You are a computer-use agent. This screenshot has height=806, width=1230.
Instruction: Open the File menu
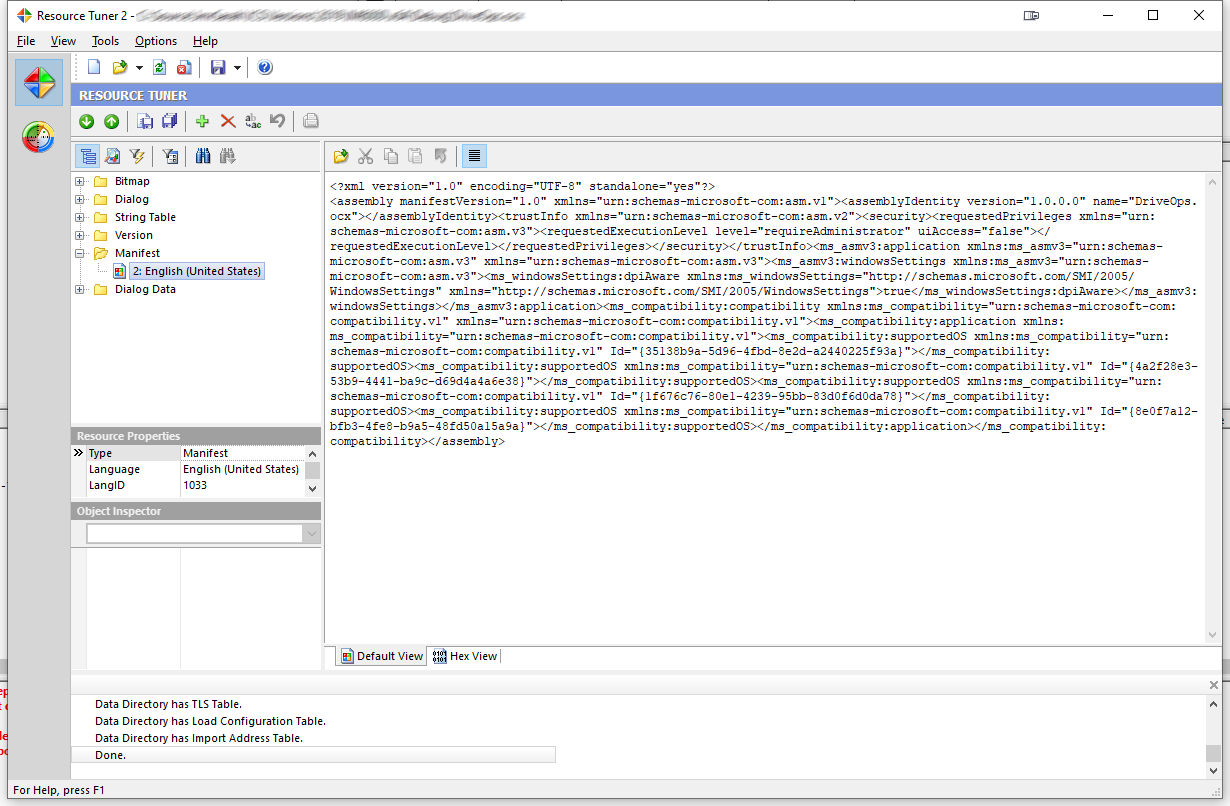[26, 41]
